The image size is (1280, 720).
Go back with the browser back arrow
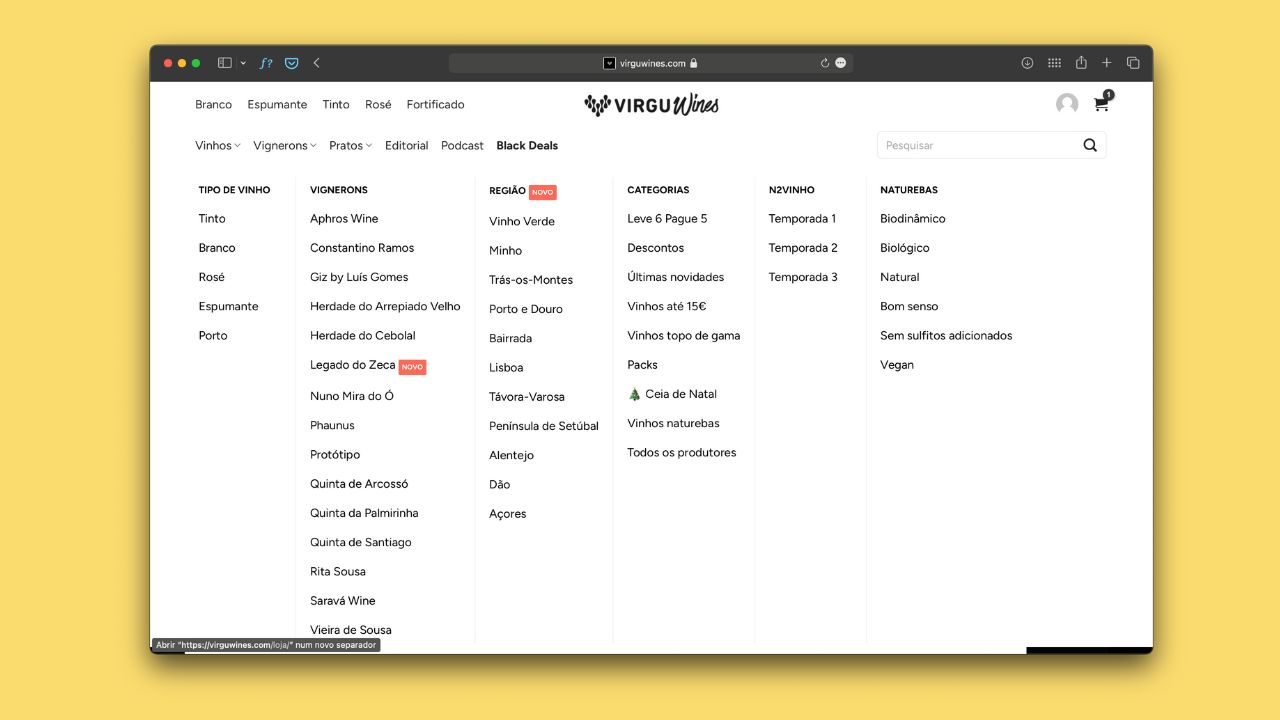[317, 63]
